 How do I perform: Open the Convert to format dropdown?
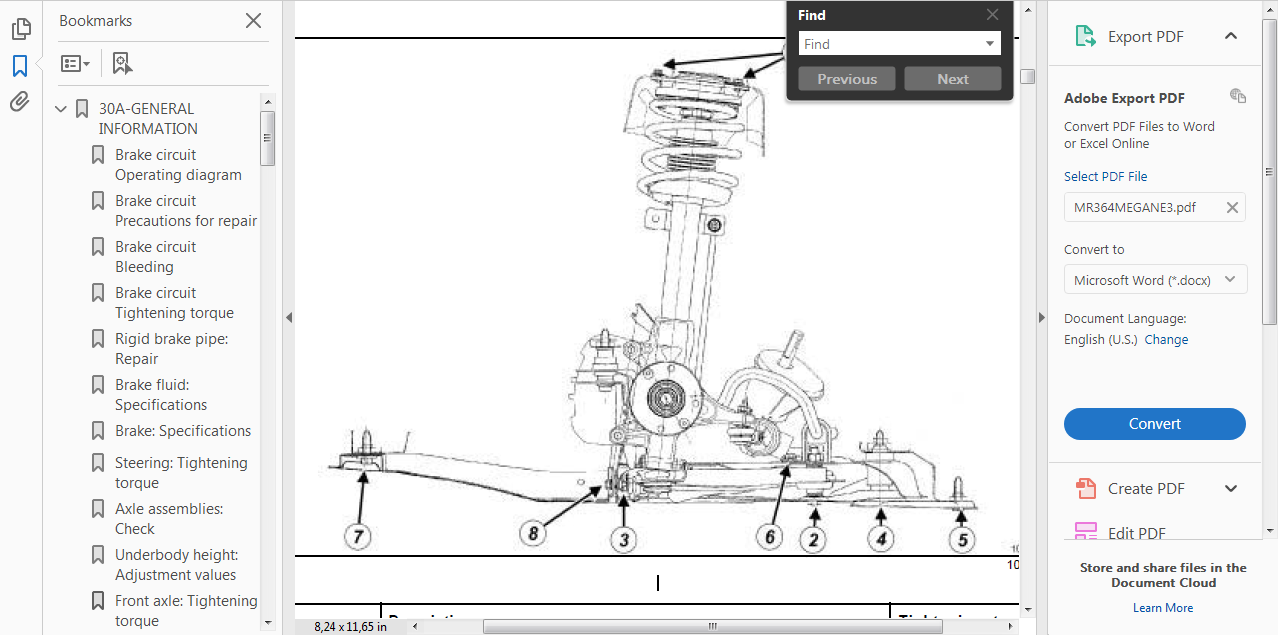1155,281
